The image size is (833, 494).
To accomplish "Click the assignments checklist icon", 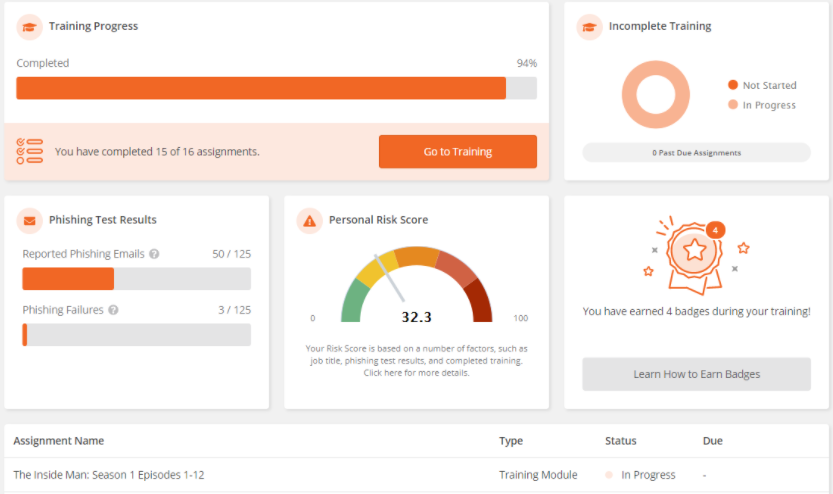I will point(30,151).
